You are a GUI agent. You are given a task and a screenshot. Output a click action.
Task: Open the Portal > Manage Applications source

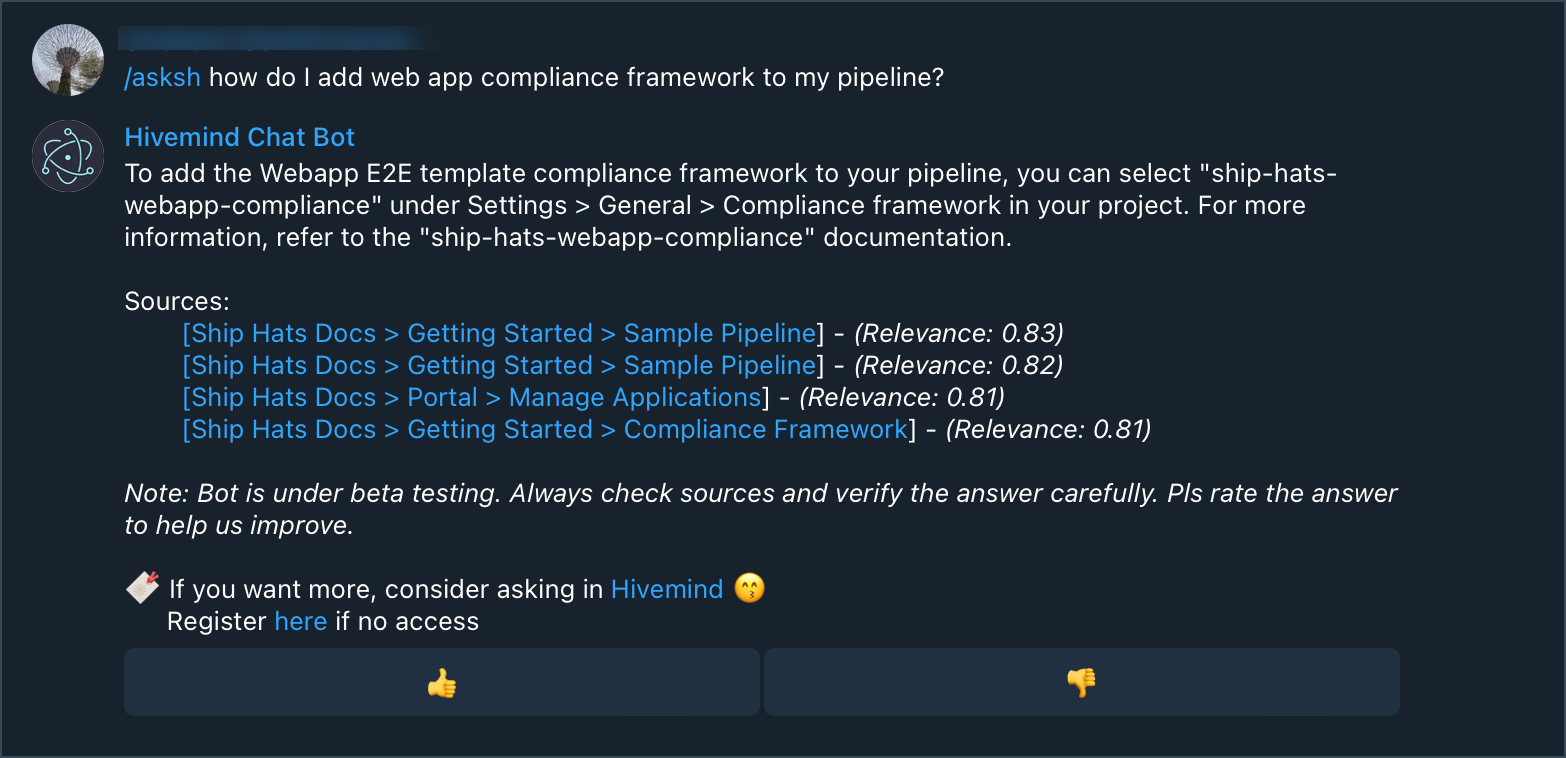tap(472, 397)
